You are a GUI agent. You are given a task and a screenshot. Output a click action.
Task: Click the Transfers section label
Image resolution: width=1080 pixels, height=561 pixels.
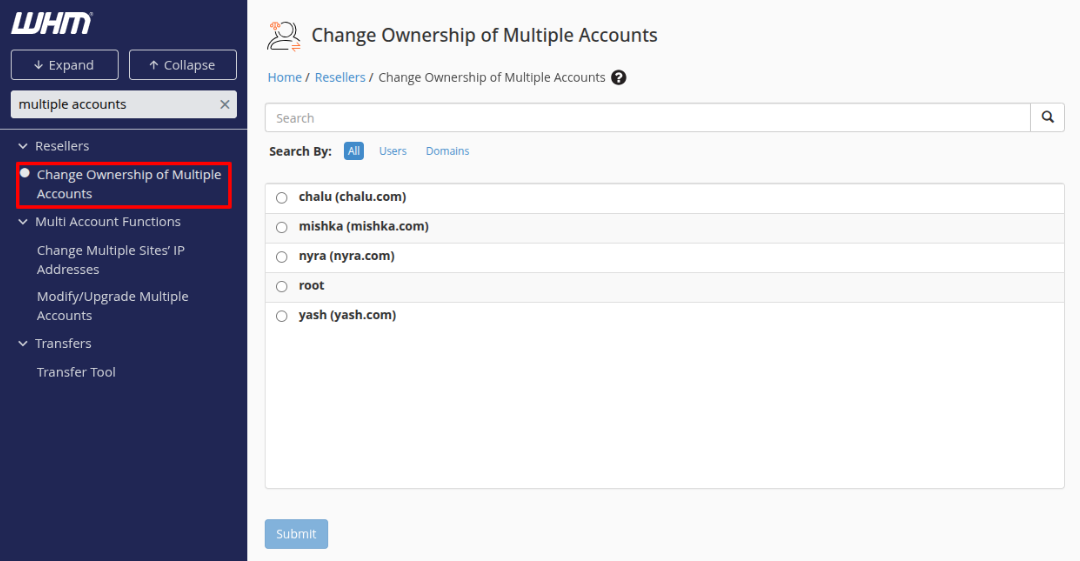coord(63,343)
